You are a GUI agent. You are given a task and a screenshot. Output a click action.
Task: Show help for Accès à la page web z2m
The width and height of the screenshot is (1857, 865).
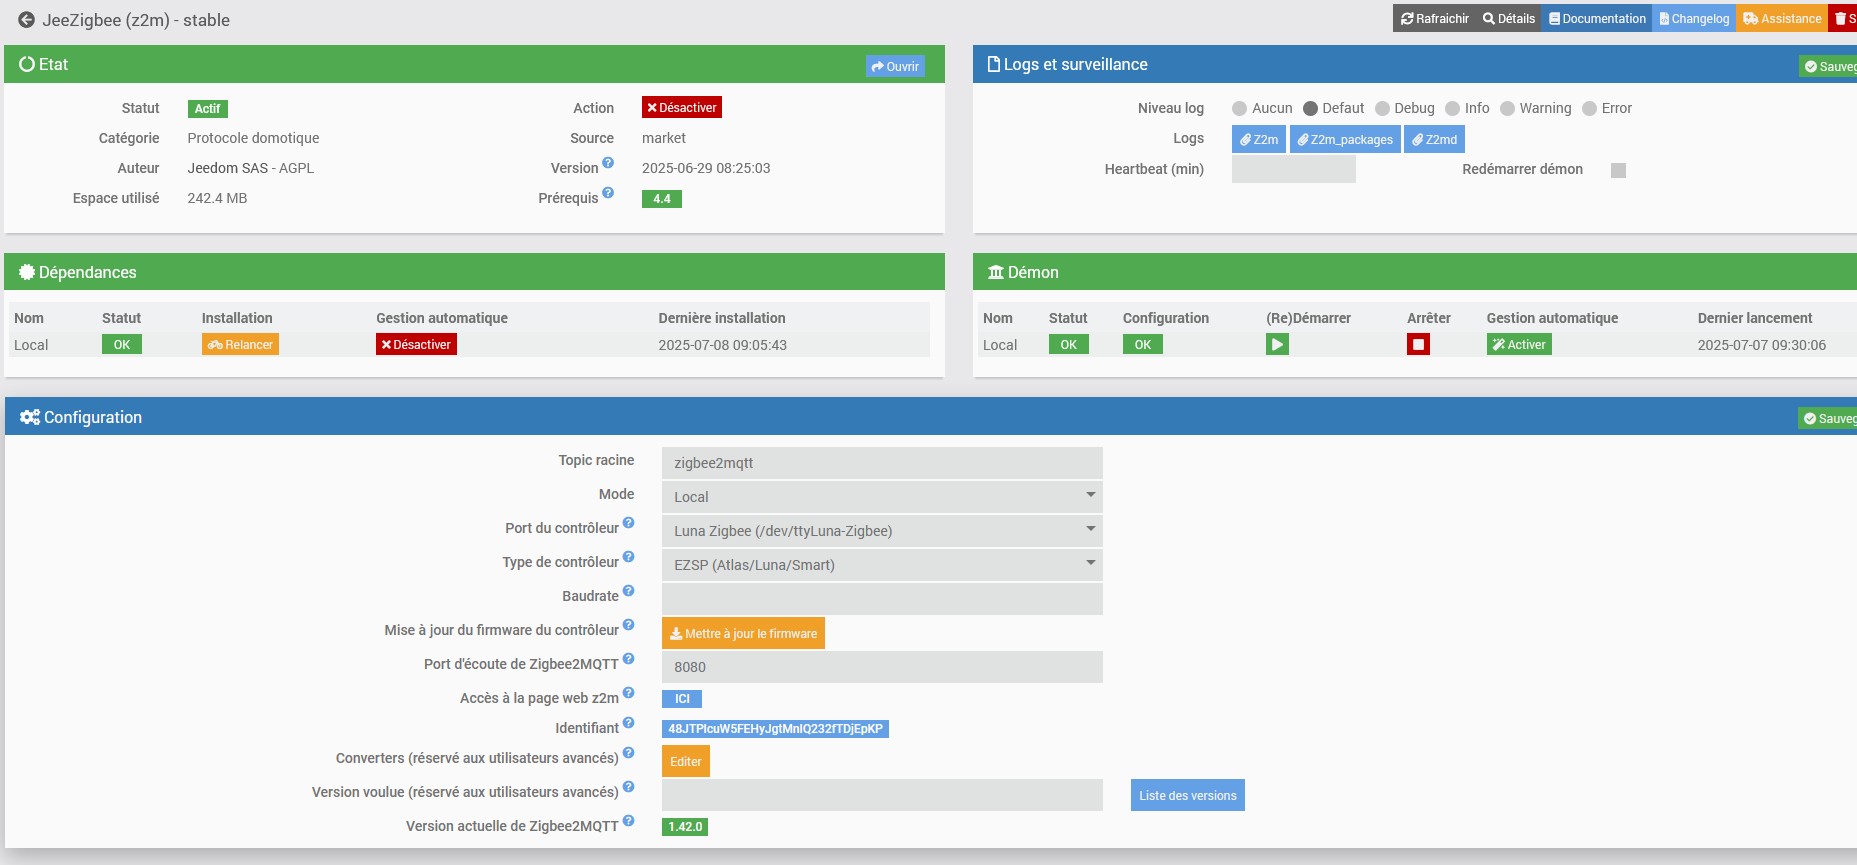click(x=629, y=693)
